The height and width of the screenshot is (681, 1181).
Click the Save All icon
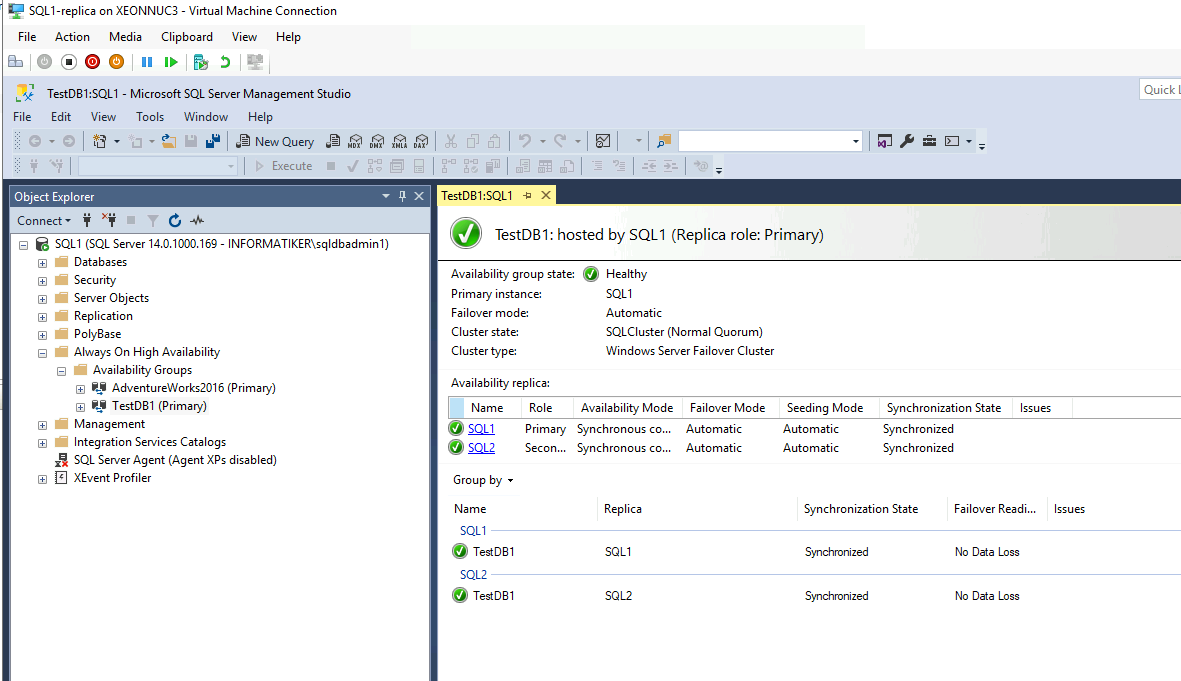tap(213, 141)
